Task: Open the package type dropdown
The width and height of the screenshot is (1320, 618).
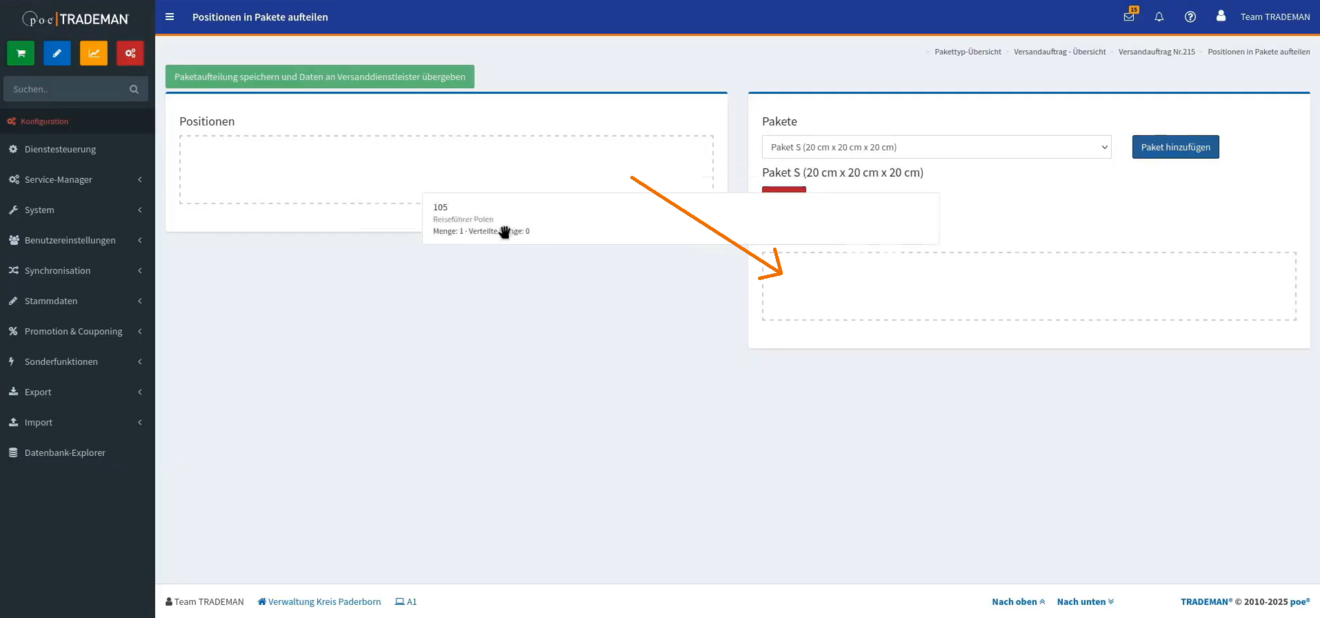Action: point(936,147)
